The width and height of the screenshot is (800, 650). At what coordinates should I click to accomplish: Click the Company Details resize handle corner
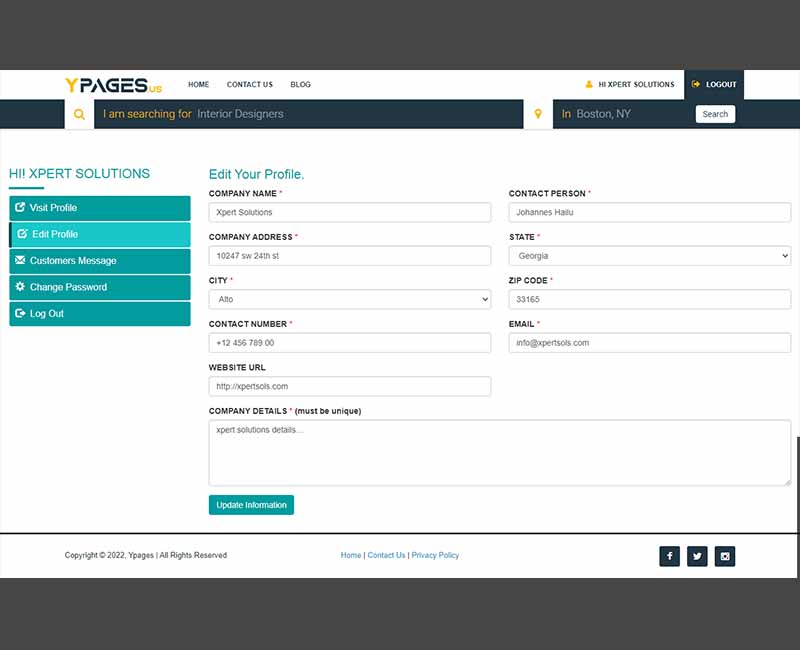[787, 482]
